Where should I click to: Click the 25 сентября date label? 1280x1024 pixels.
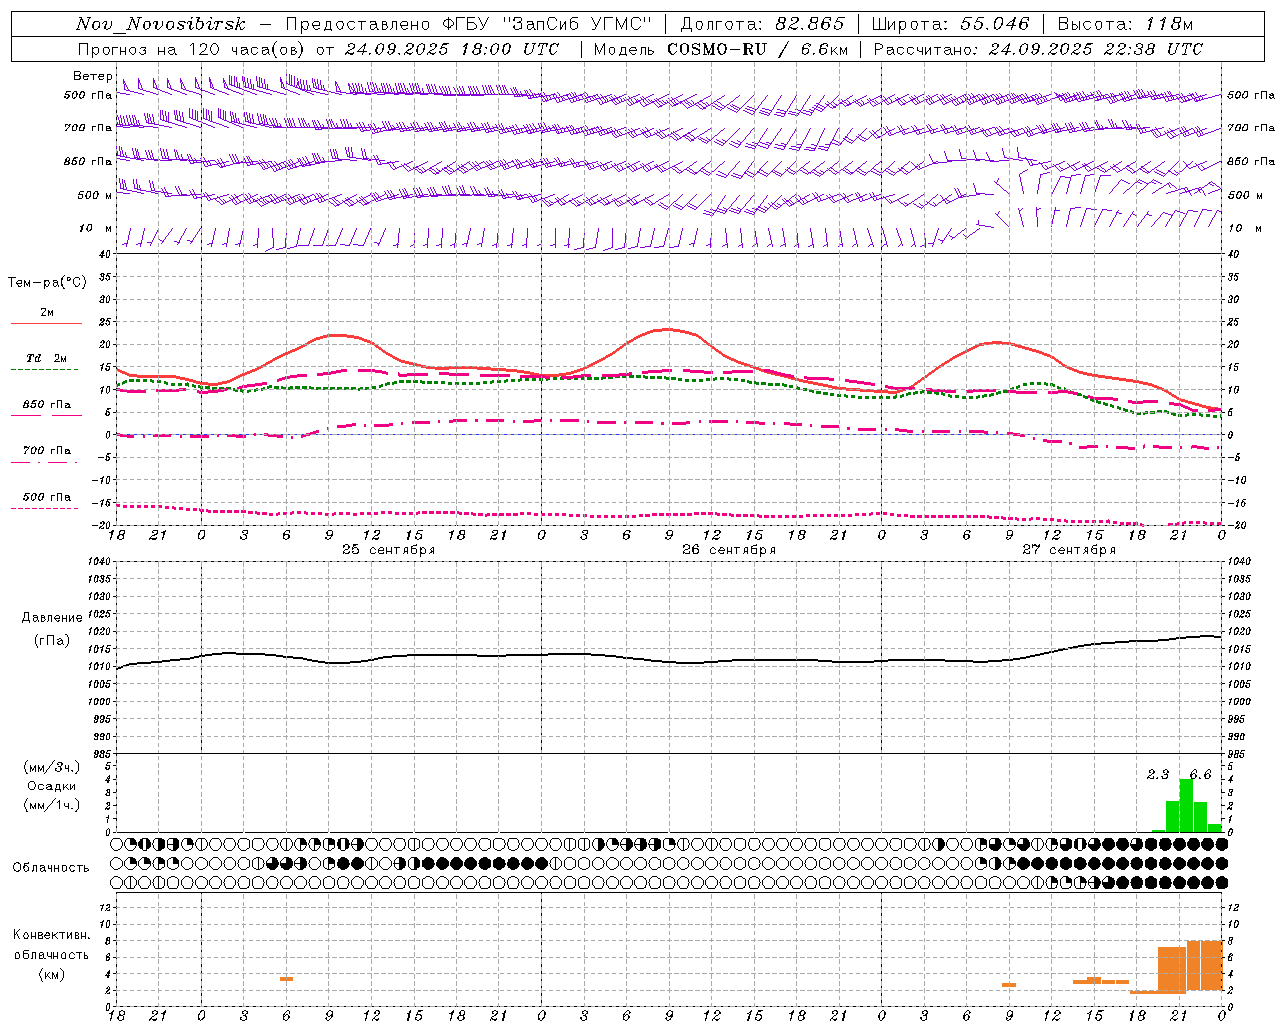click(388, 550)
